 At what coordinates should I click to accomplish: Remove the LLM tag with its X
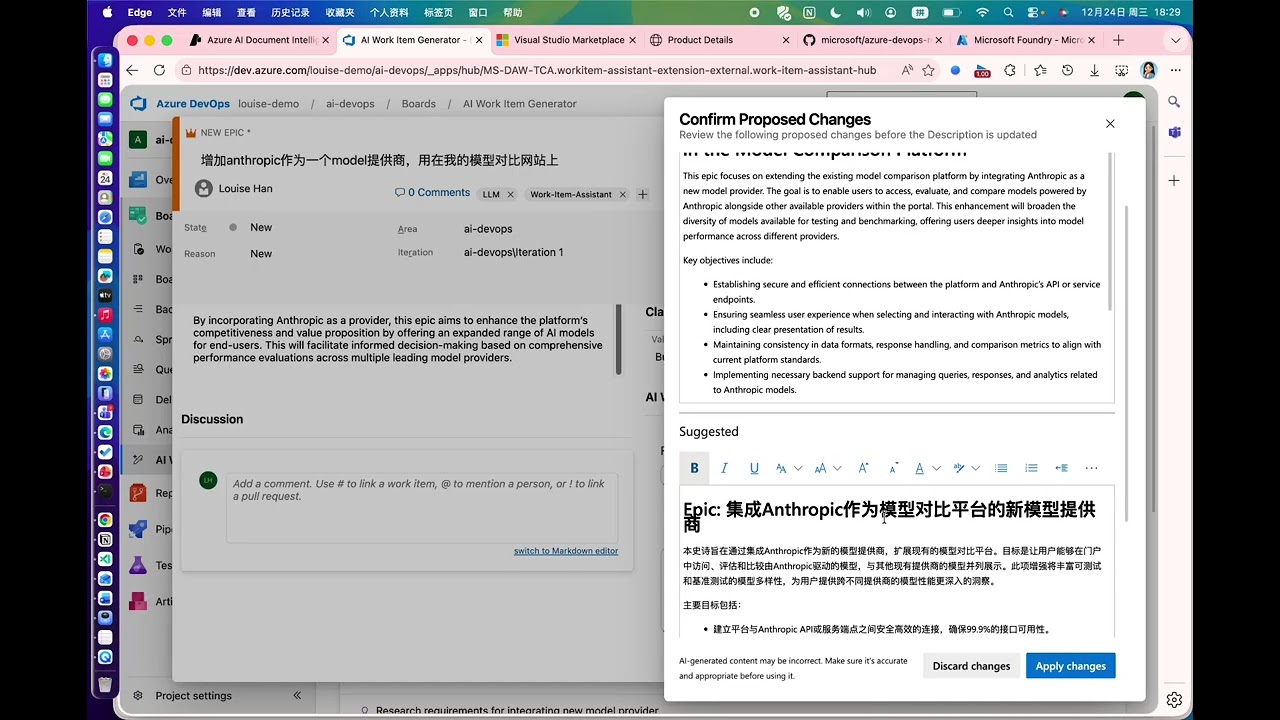click(510, 195)
